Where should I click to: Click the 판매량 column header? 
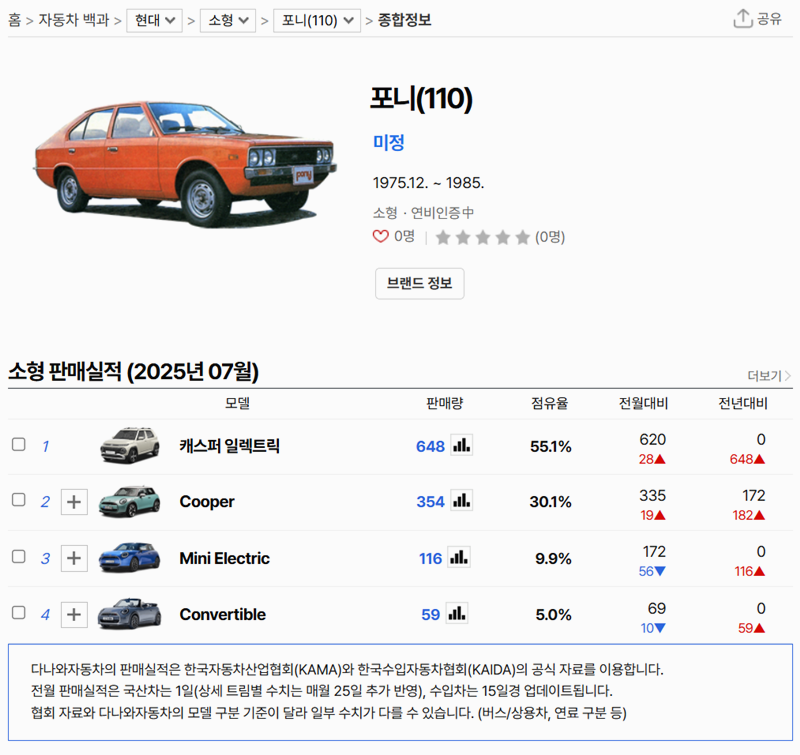444,404
